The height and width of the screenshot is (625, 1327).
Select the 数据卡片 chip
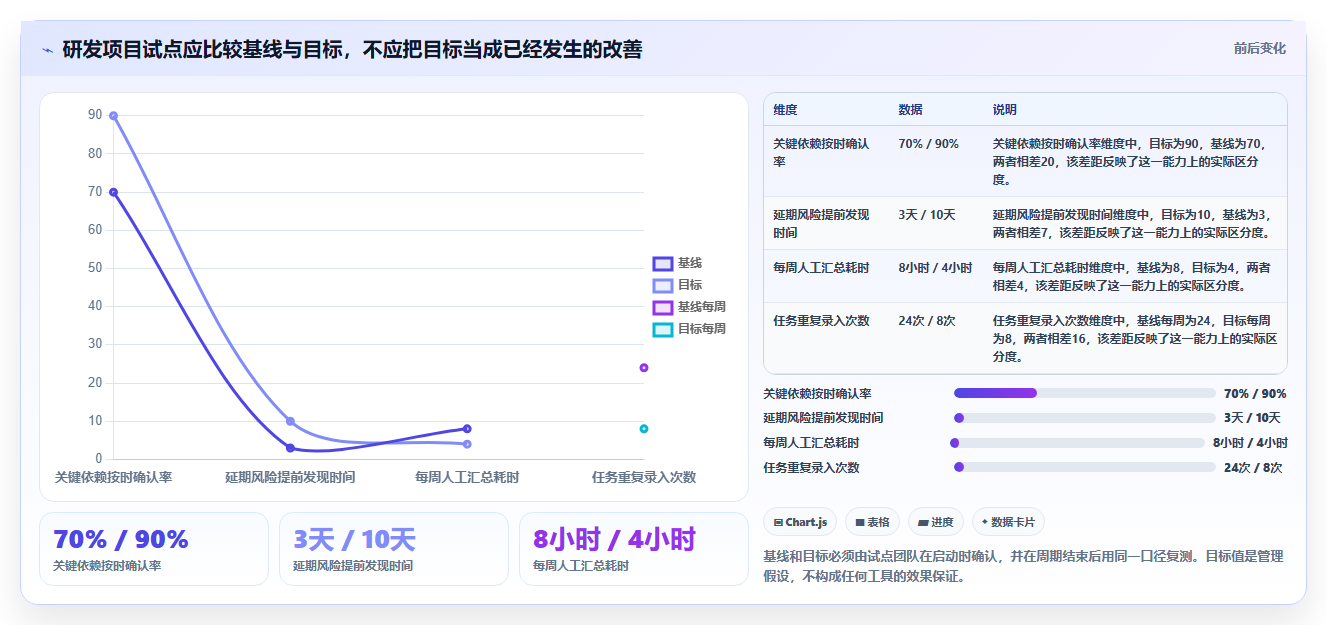(x=1008, y=522)
